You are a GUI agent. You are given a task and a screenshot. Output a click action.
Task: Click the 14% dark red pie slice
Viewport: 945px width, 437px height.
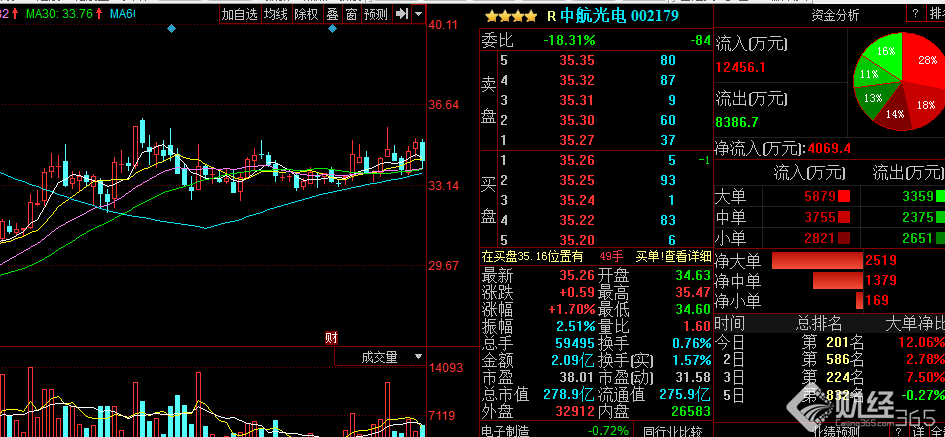[x=895, y=113]
